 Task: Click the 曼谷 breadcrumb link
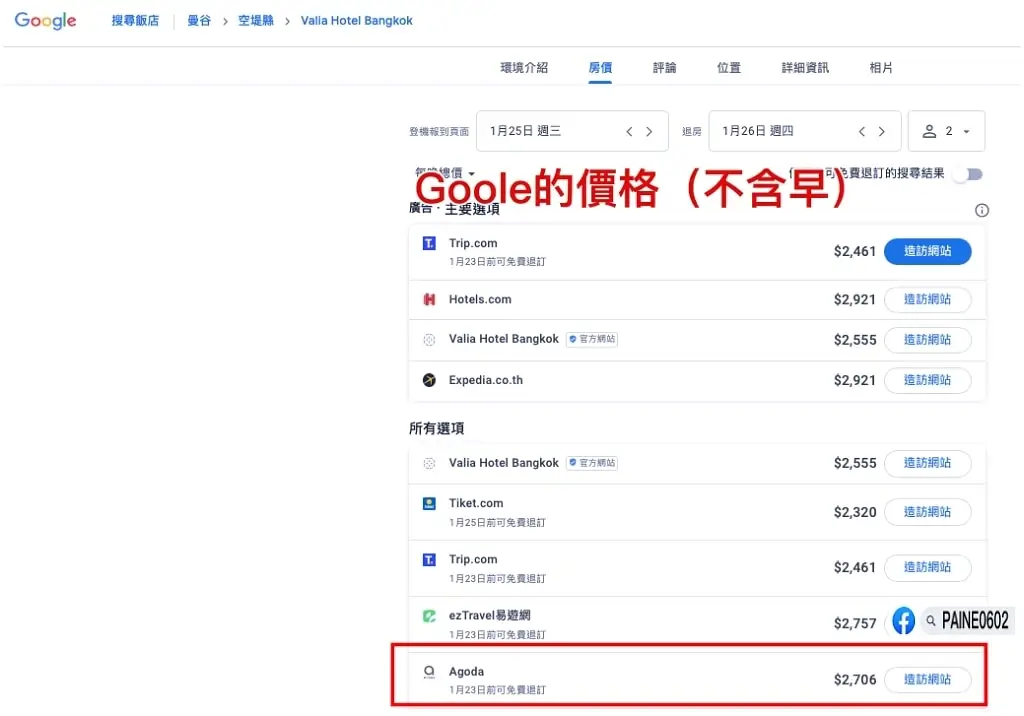199,21
